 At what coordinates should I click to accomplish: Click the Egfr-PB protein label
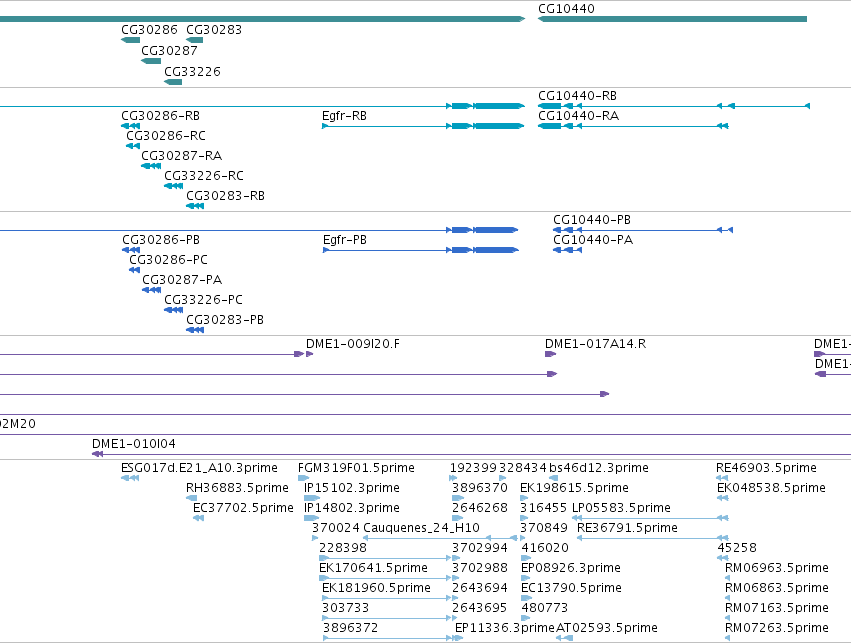tap(345, 240)
